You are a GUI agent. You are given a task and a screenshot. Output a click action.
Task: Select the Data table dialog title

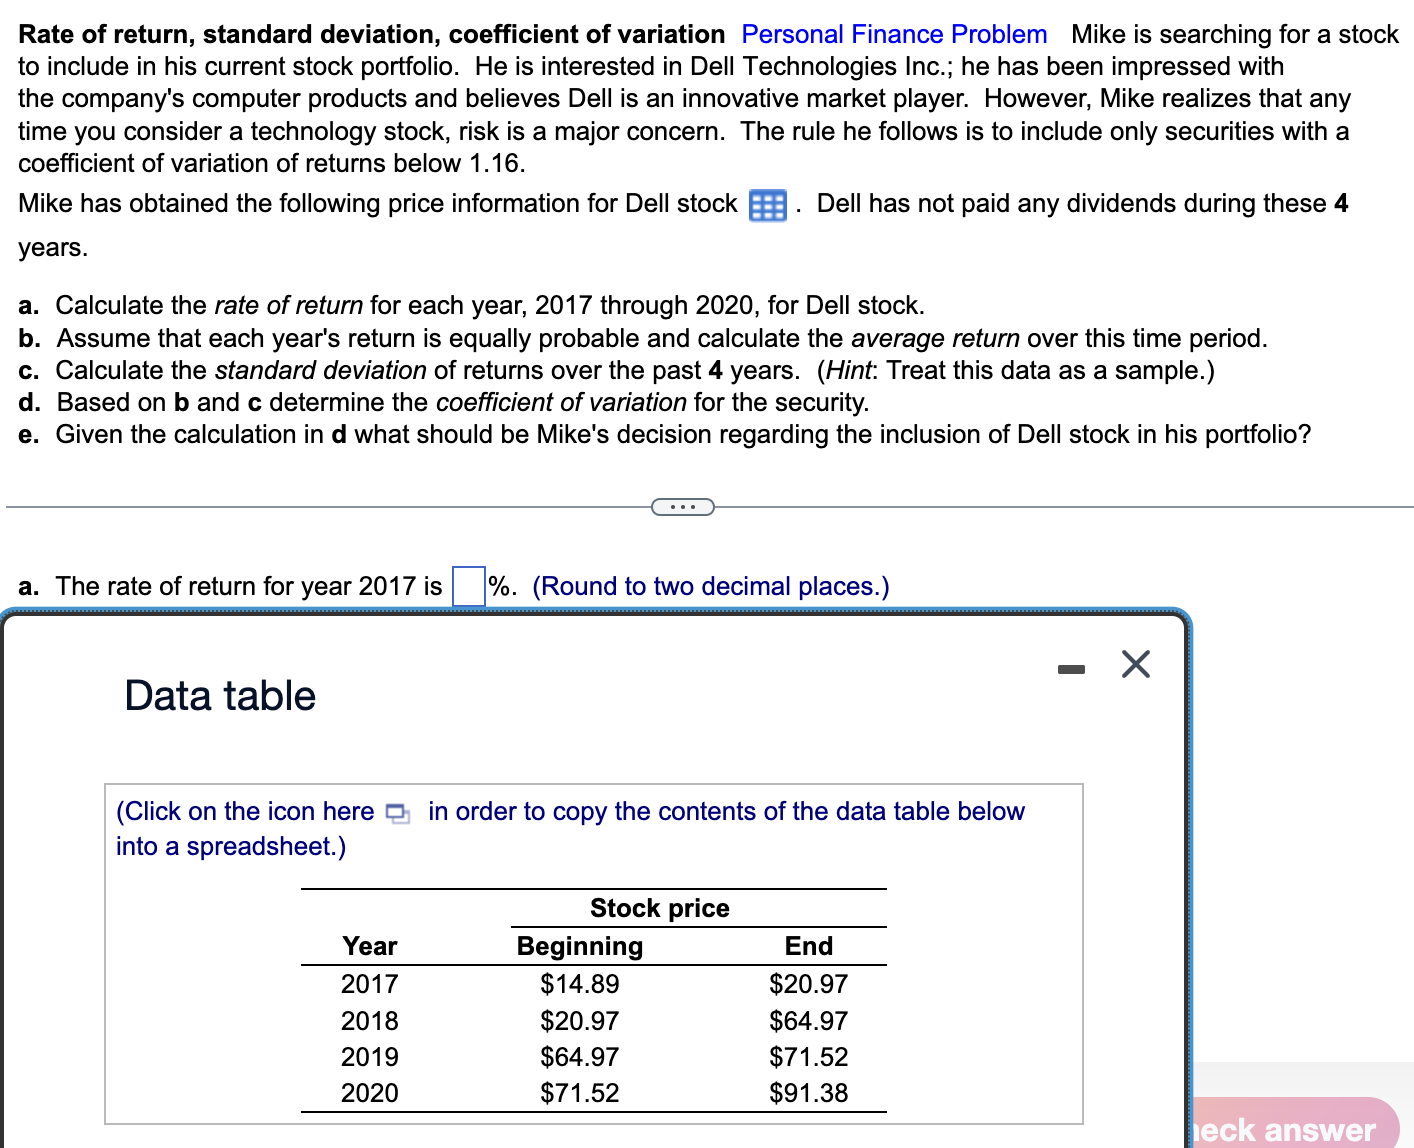[x=219, y=695]
